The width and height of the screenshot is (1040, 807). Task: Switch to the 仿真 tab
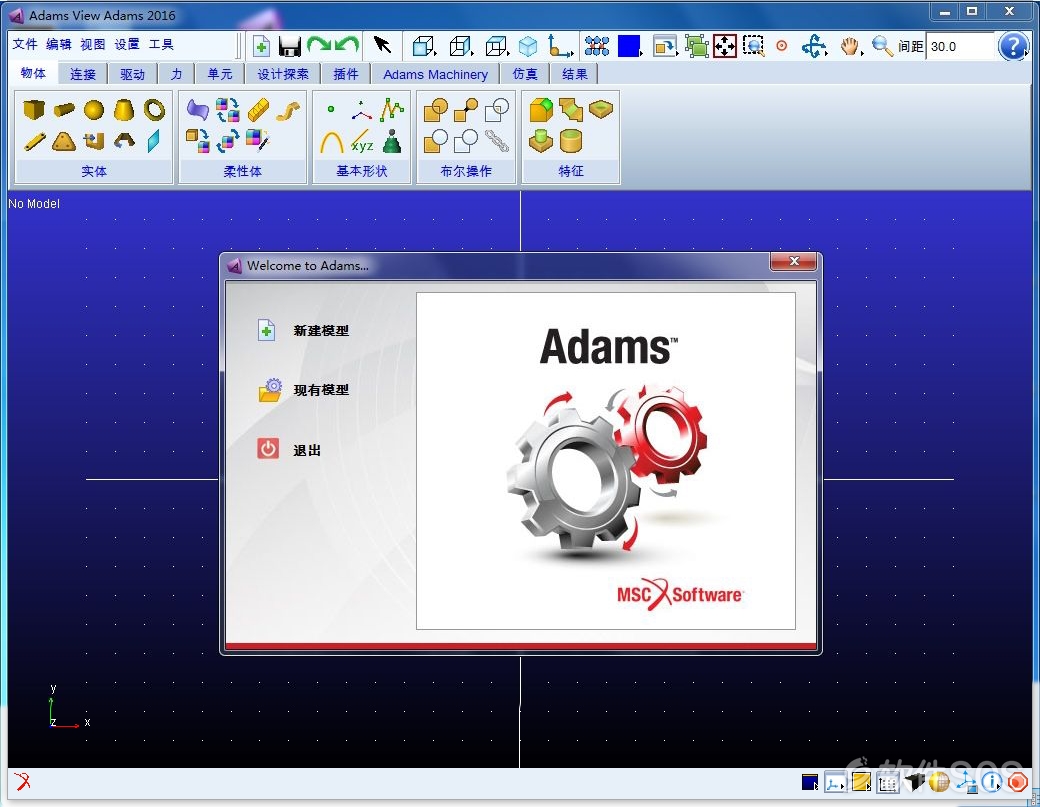pyautogui.click(x=525, y=74)
